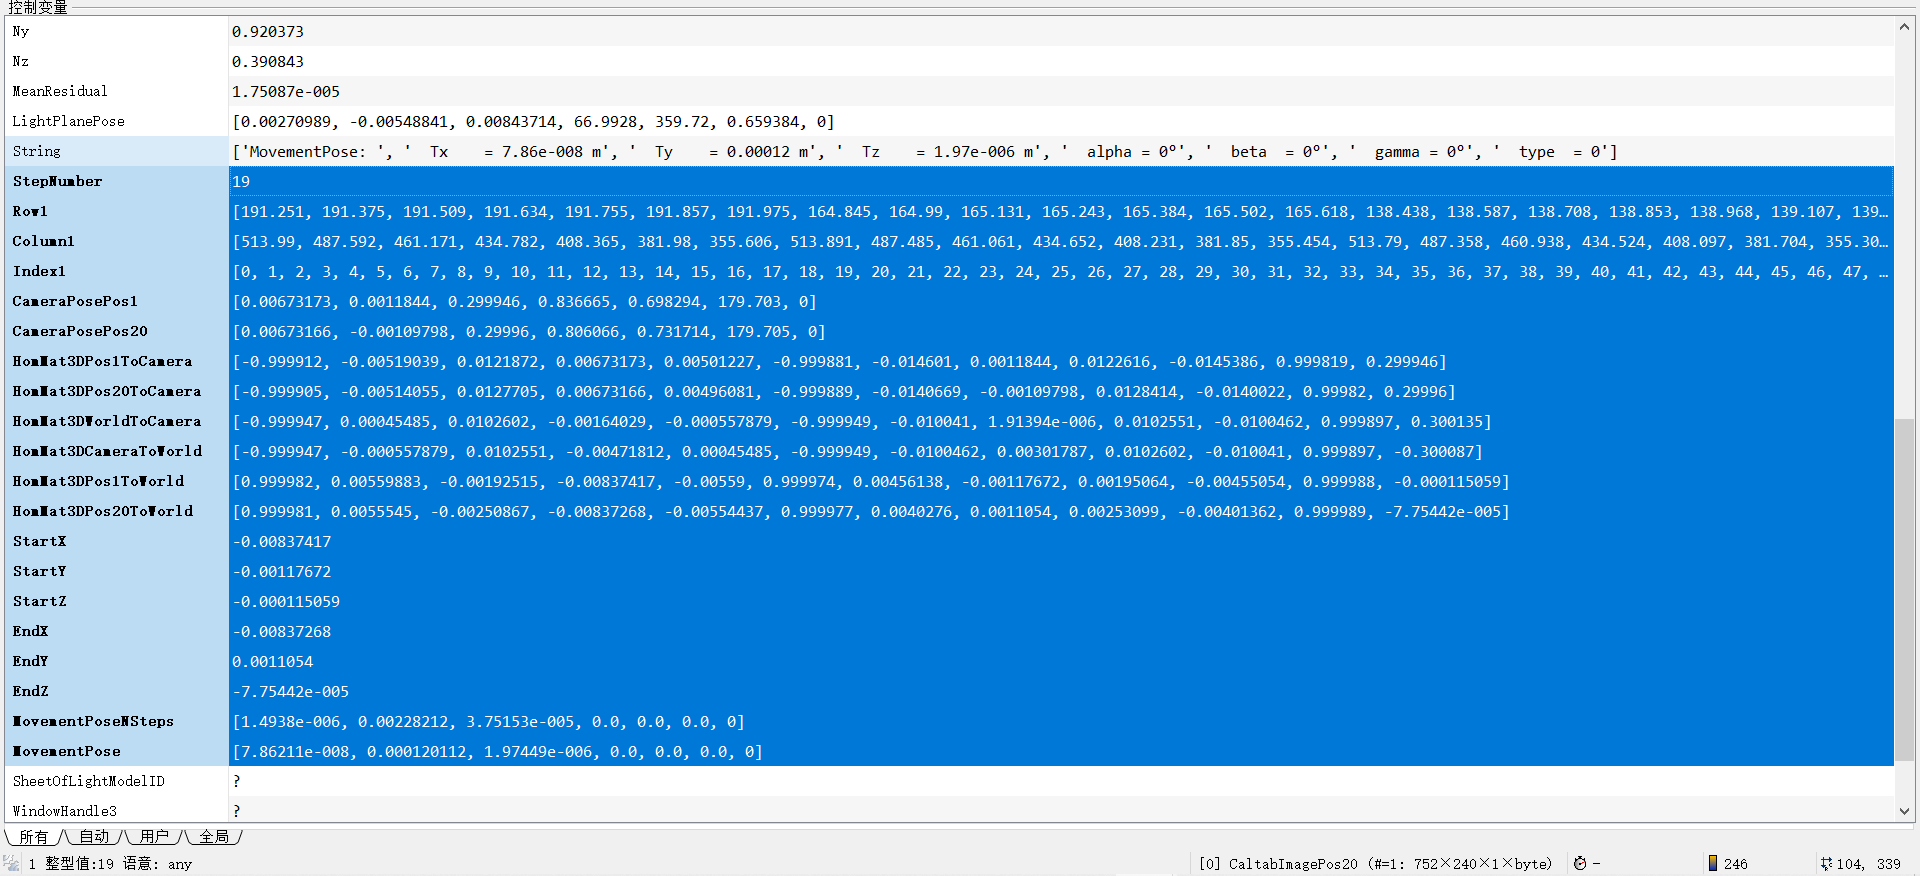The width and height of the screenshot is (1920, 876).
Task: Select the StartX variable
Action: [x=39, y=541]
